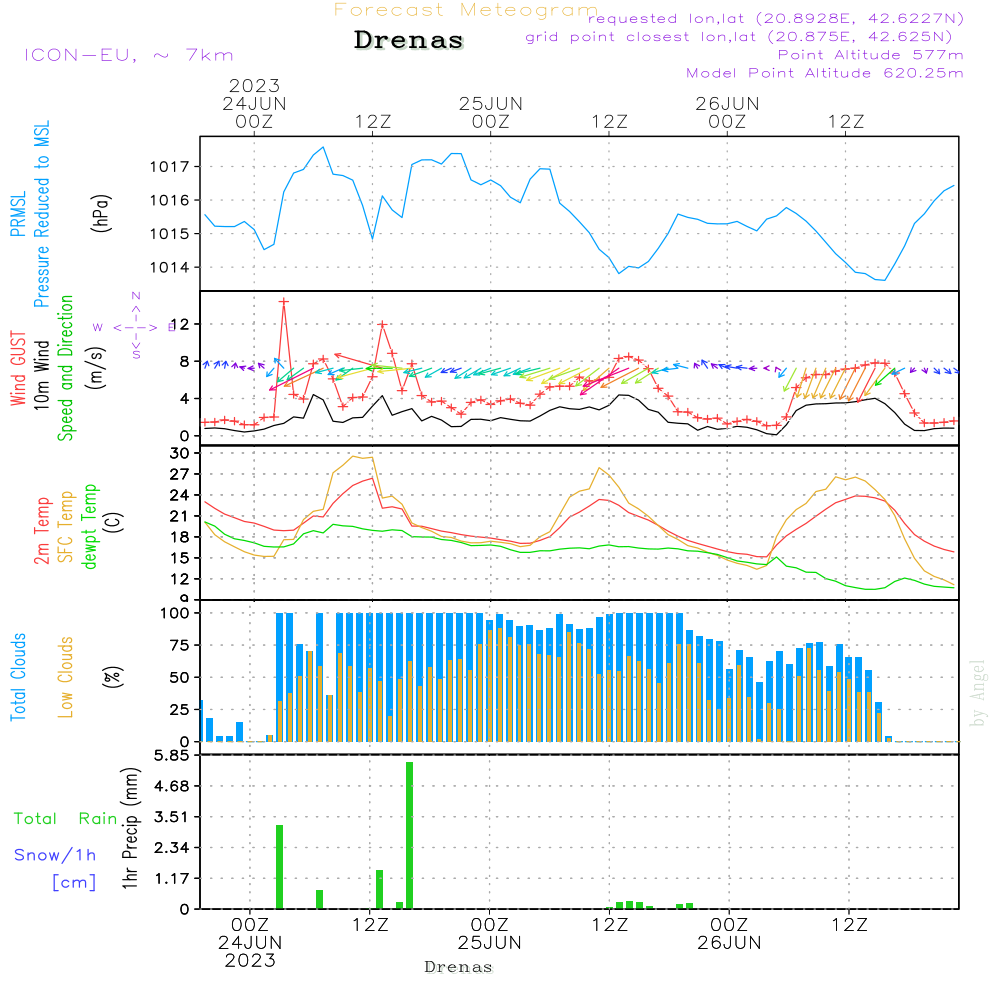Click the 25 cloud axis value

coord(179,710)
